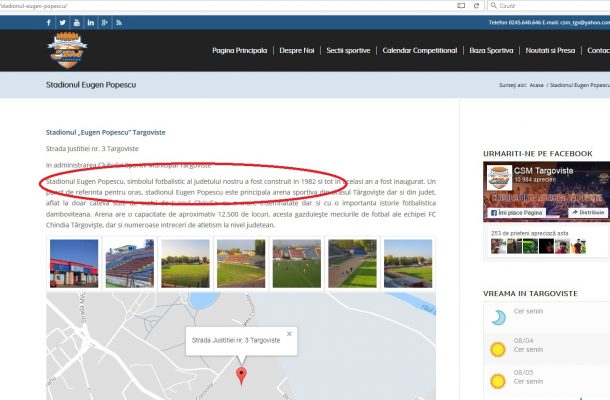Image resolution: width=610 pixels, height=400 pixels.
Task: Open the Google Plus social icon
Action: (106, 21)
